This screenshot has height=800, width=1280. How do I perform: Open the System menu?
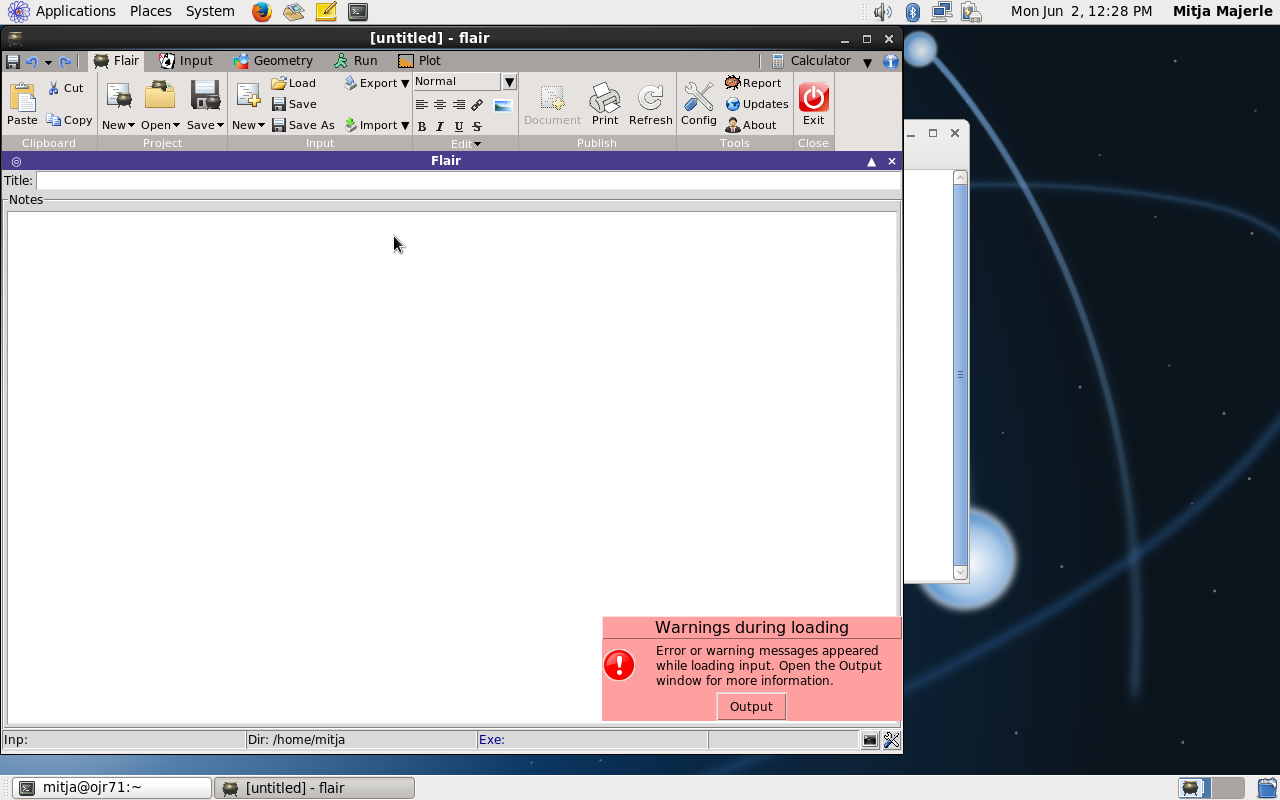click(x=210, y=11)
